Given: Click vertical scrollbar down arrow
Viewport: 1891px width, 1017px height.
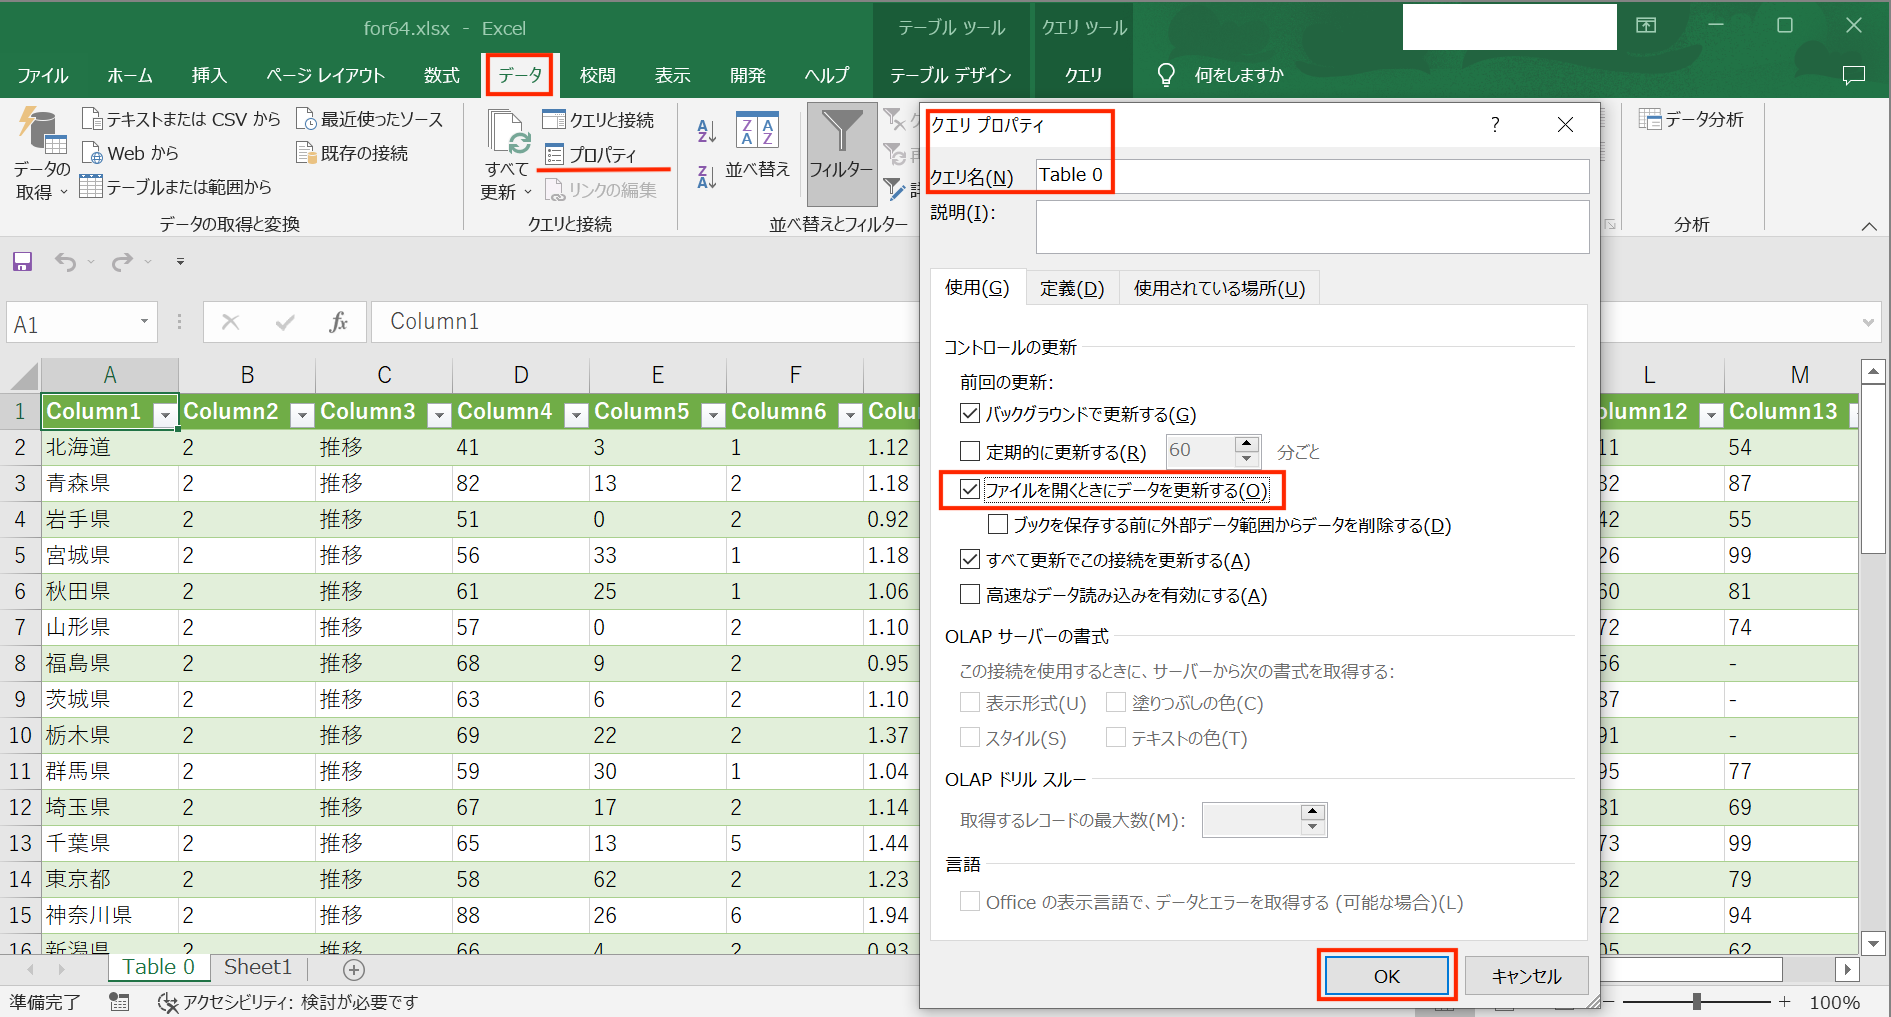Looking at the screenshot, I should pos(1873,943).
